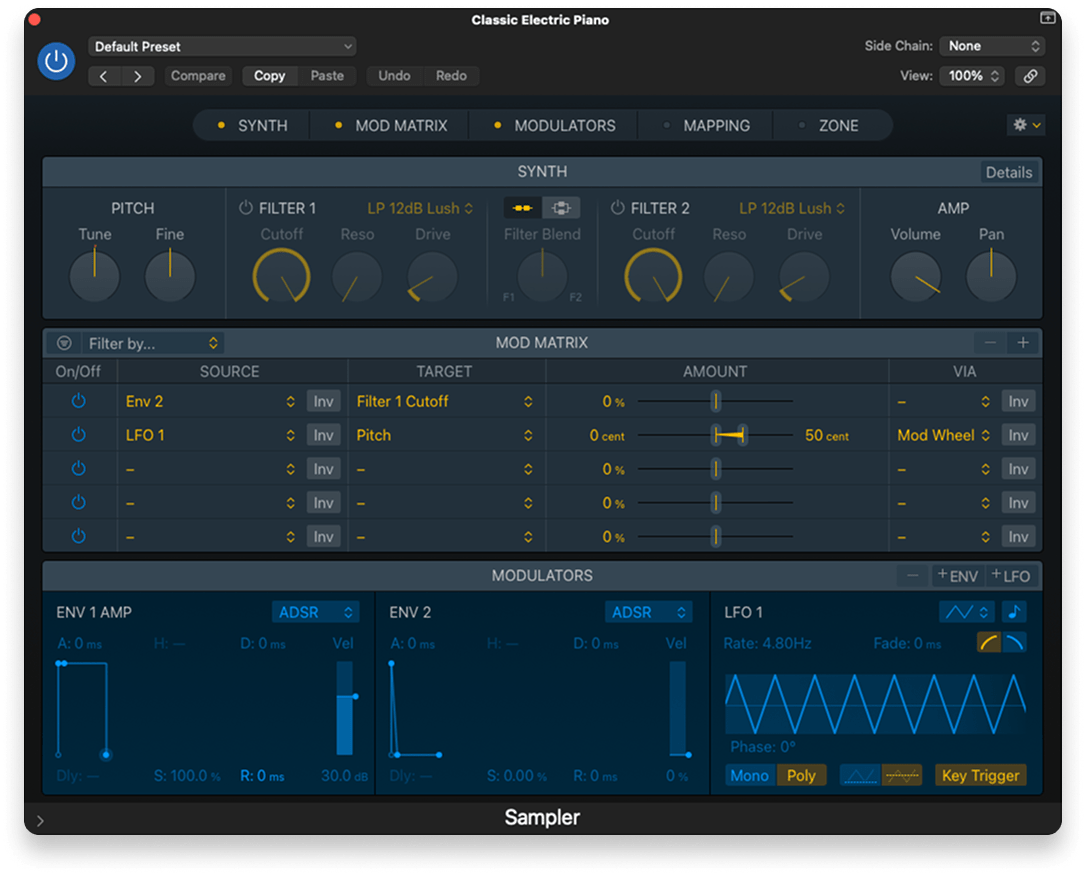This screenshot has height=875, width=1086.
Task: Switch to the MODULATORS pane
Action: (555, 125)
